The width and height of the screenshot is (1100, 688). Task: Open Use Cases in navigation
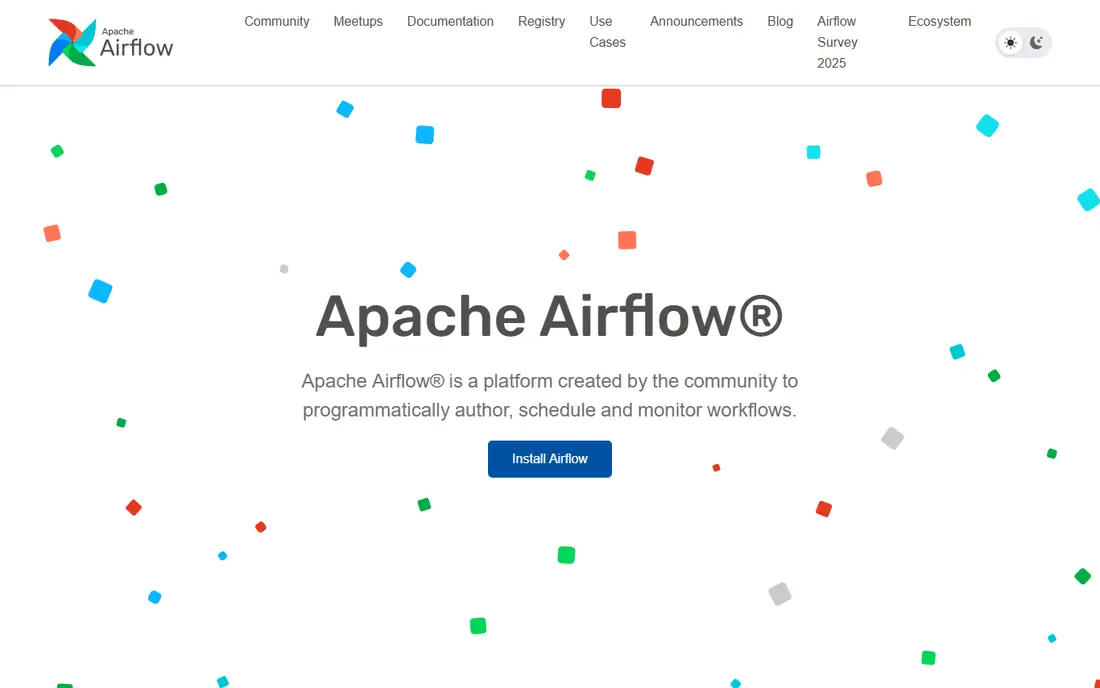pyautogui.click(x=608, y=32)
